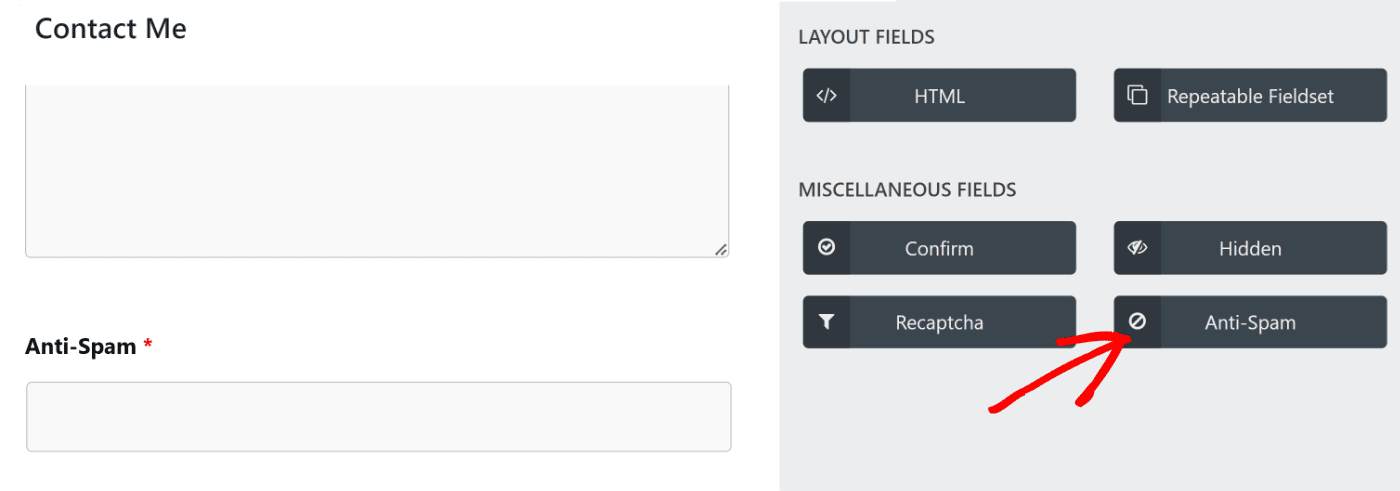Click the Layout Fields section heading
Viewport: 1400px width, 491px height.
click(x=866, y=38)
